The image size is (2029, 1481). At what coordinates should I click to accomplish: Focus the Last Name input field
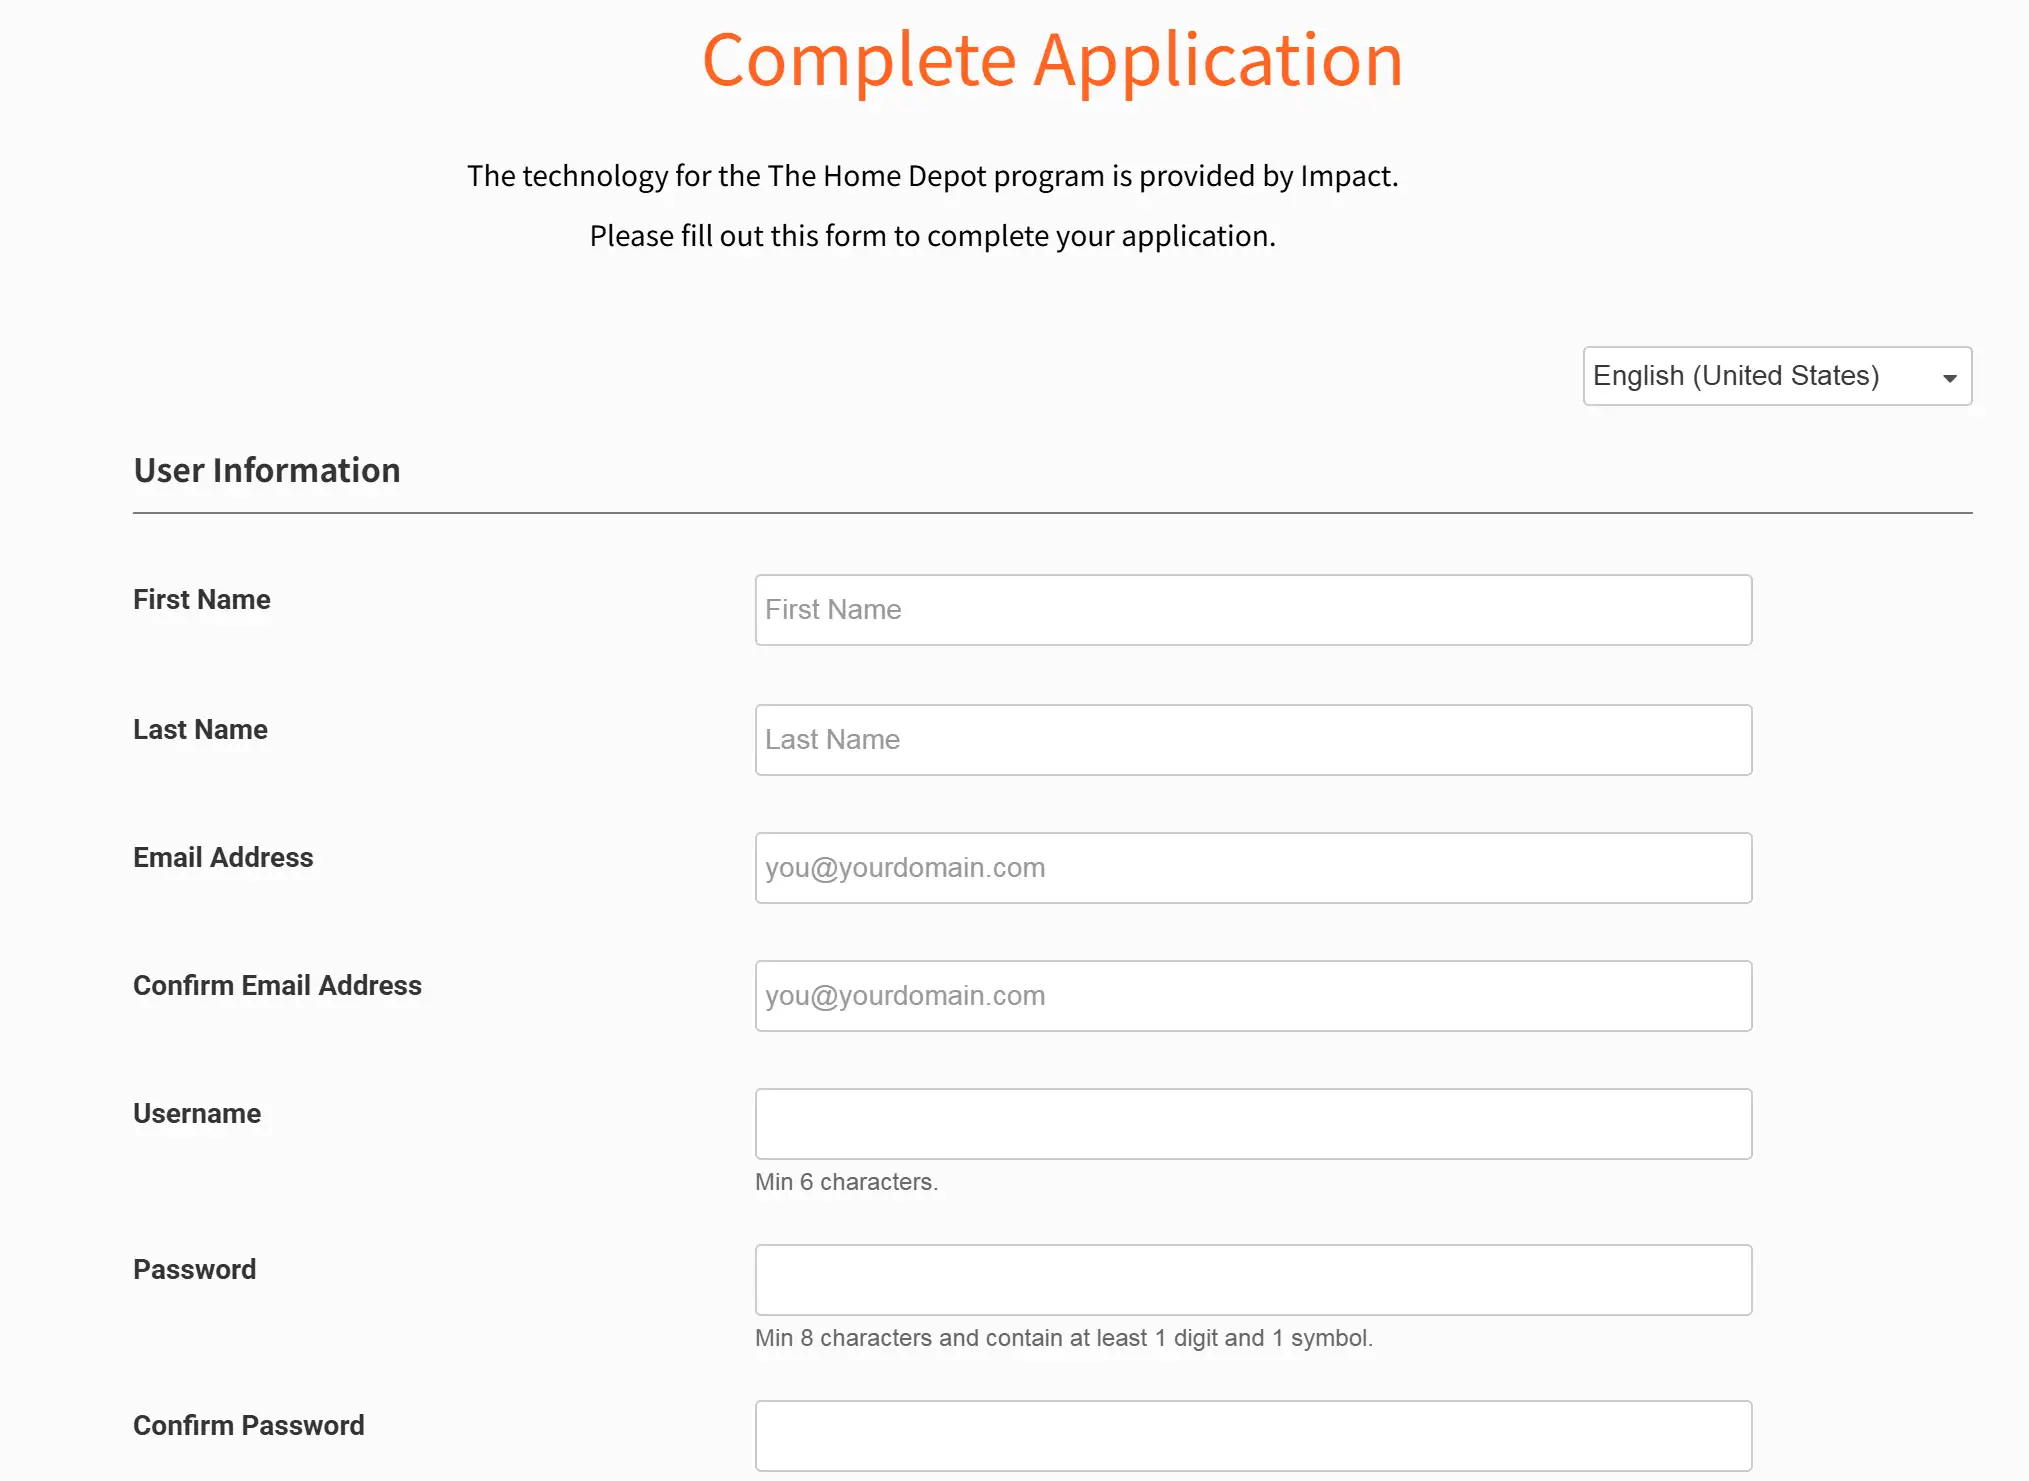coord(1253,740)
